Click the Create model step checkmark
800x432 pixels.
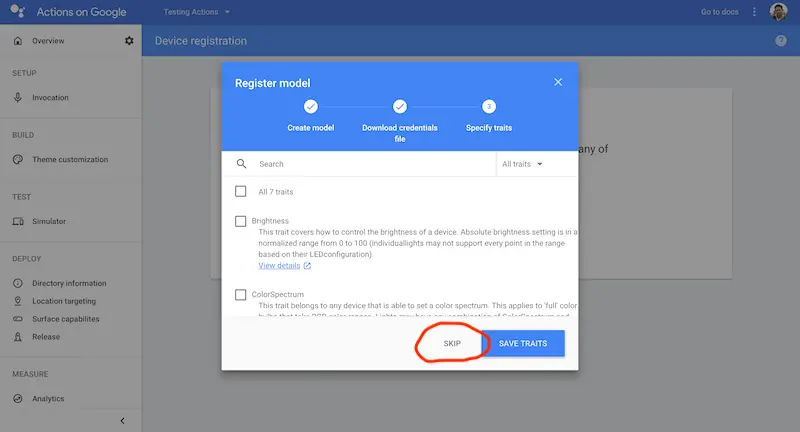coord(311,107)
